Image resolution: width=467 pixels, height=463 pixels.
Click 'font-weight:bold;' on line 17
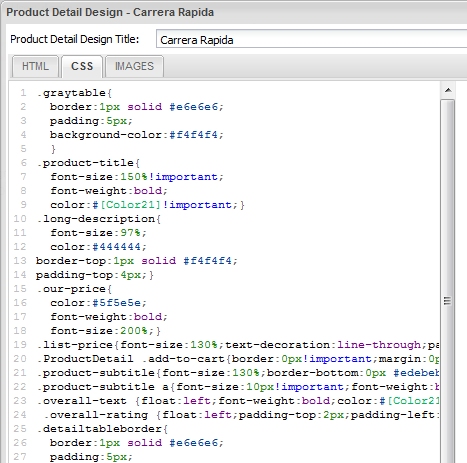(x=109, y=317)
